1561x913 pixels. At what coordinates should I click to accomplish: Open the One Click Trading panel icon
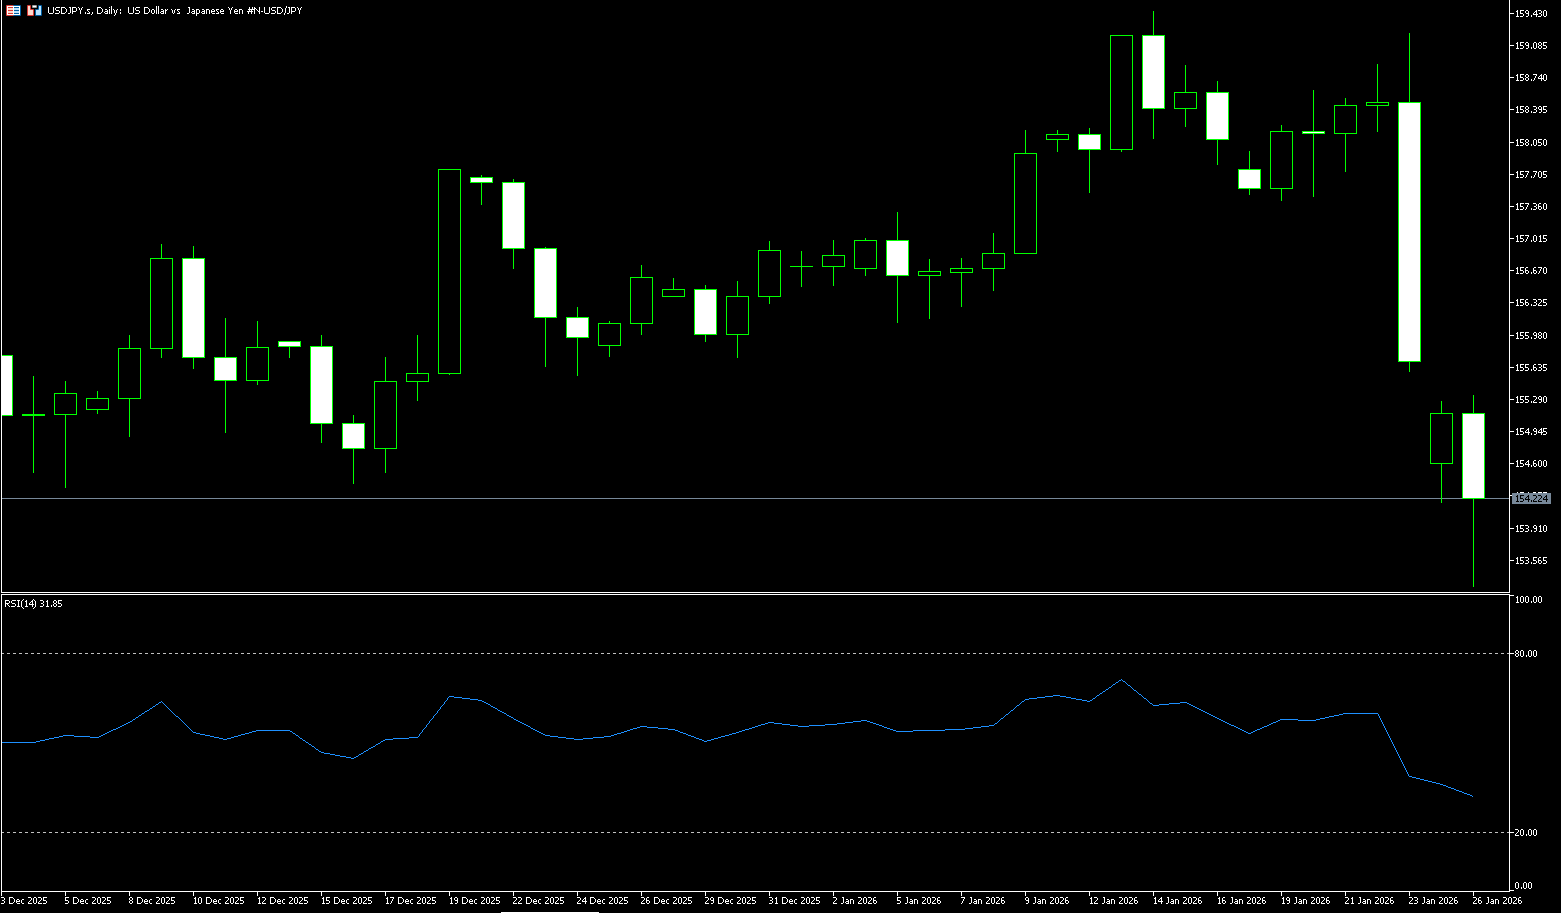[x=35, y=10]
